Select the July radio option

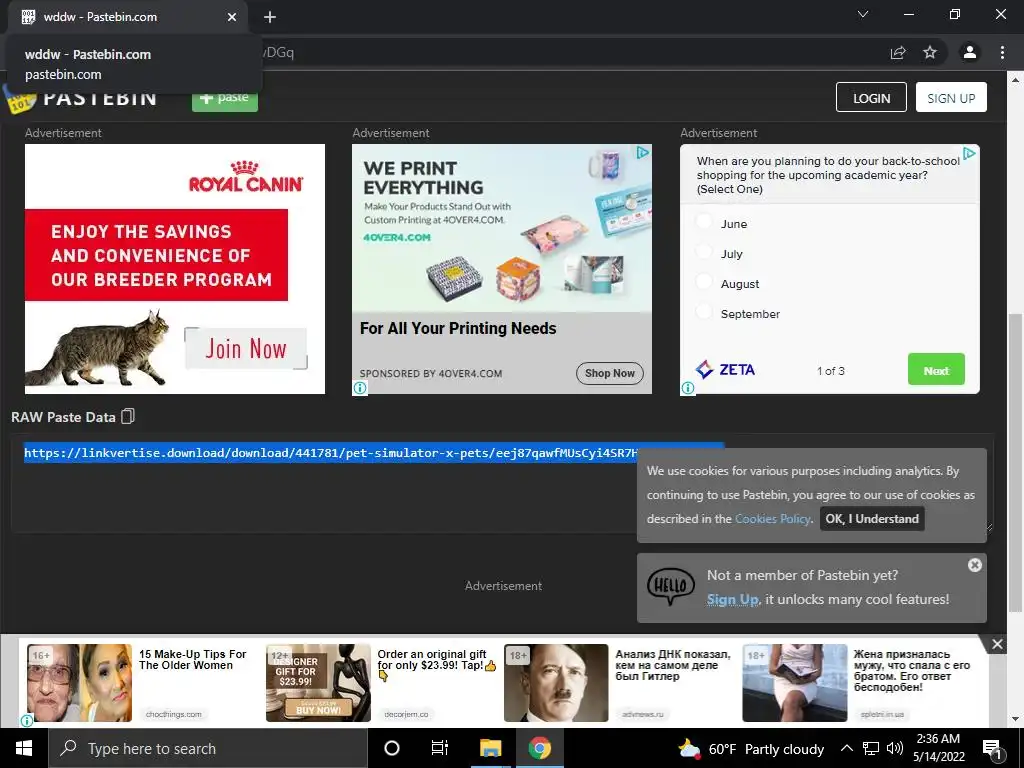(x=704, y=252)
